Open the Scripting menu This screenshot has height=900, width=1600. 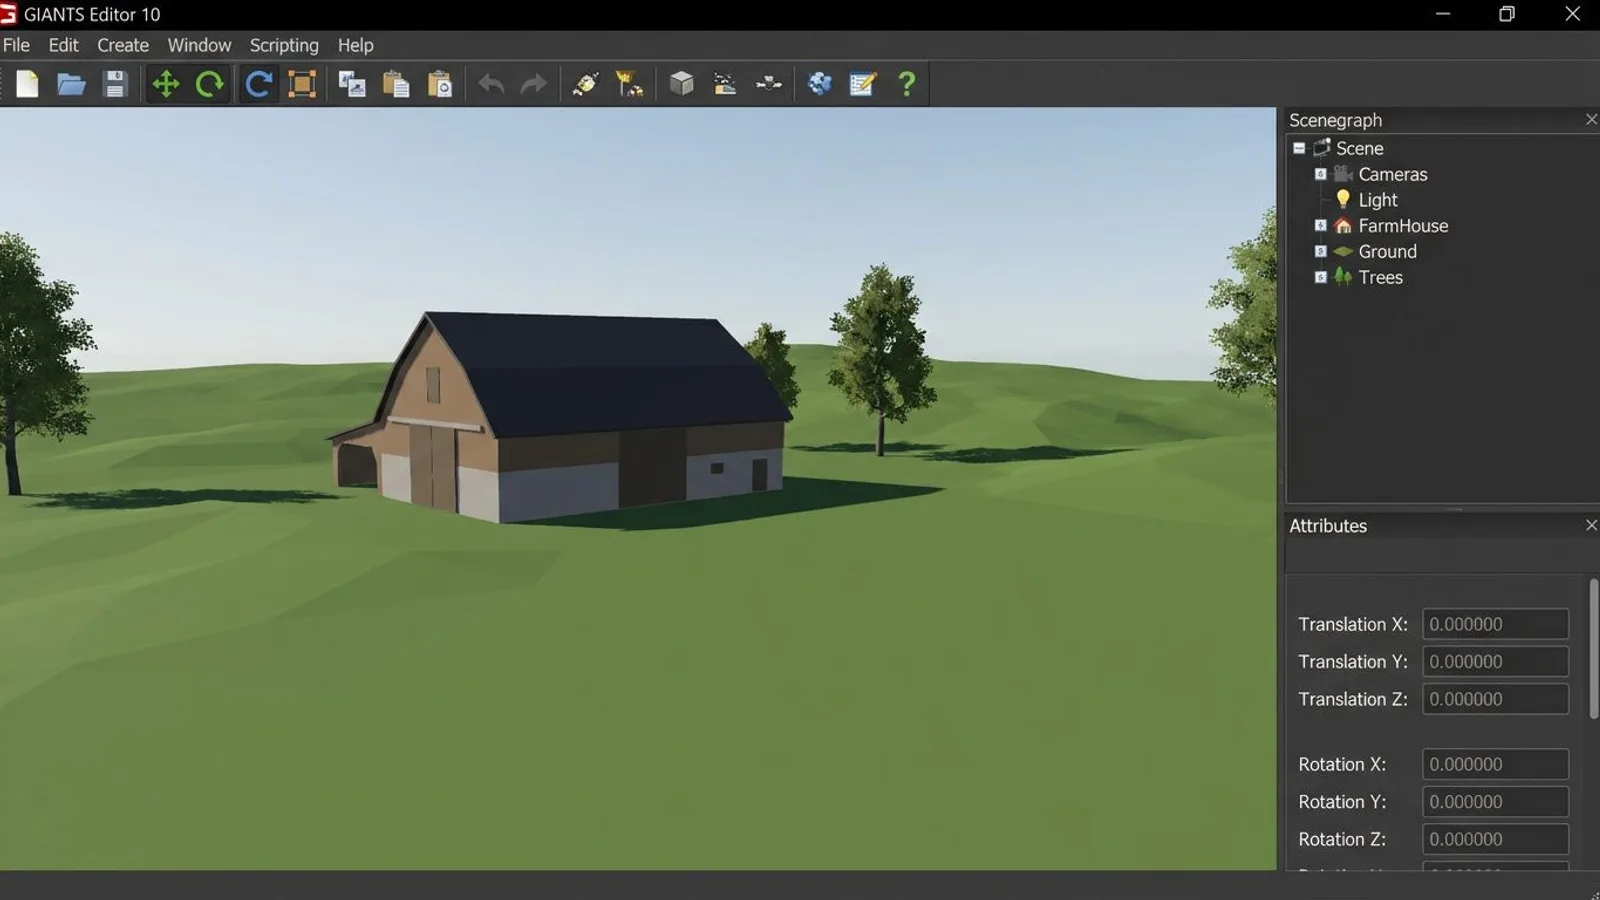click(x=284, y=45)
